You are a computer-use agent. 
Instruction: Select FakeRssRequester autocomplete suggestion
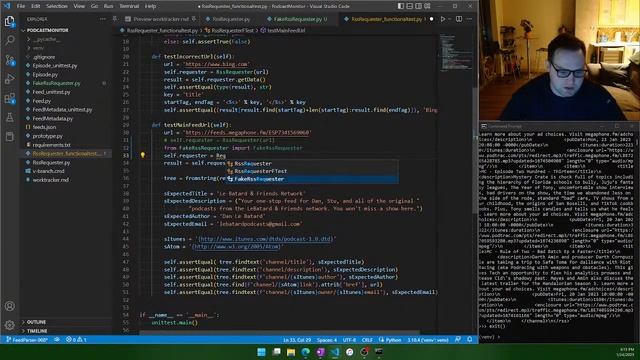[x=312, y=179]
